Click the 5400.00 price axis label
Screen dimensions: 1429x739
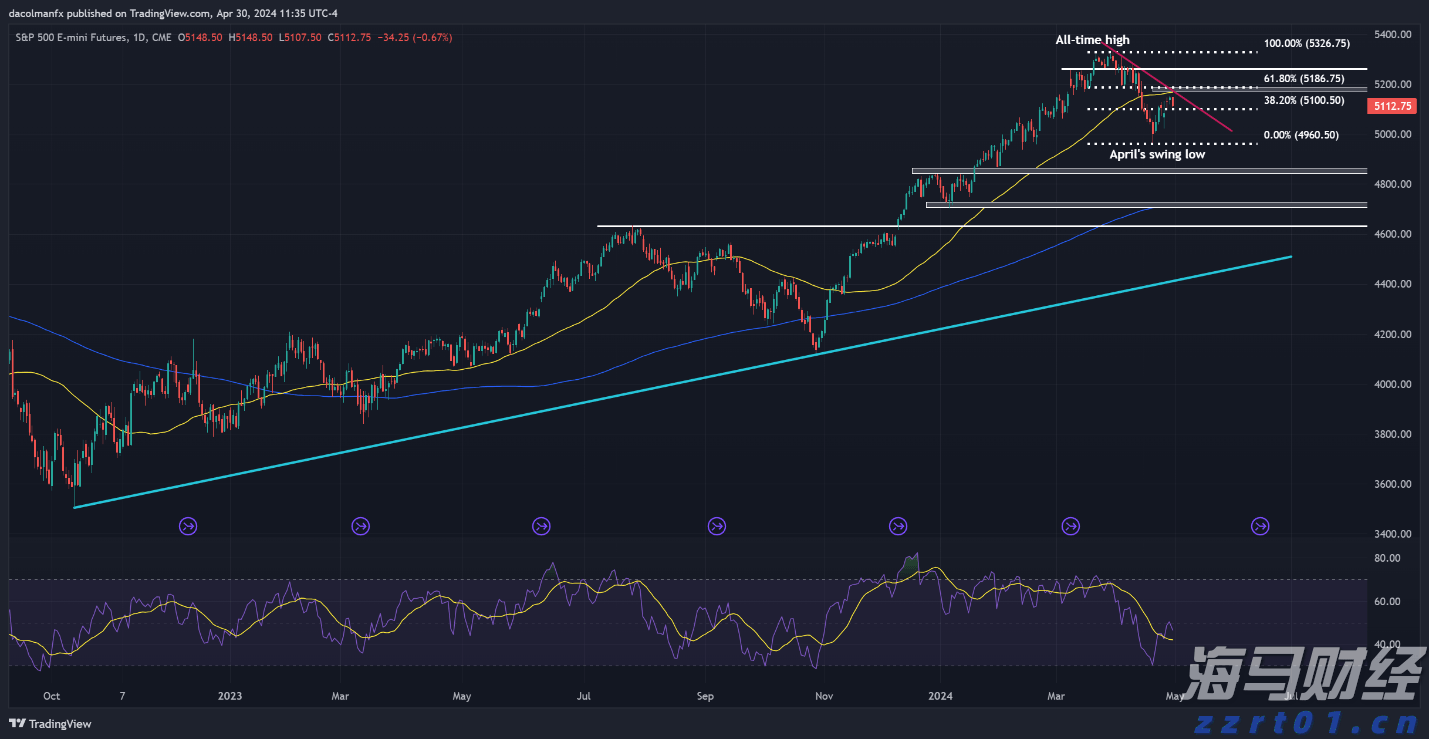click(1391, 35)
